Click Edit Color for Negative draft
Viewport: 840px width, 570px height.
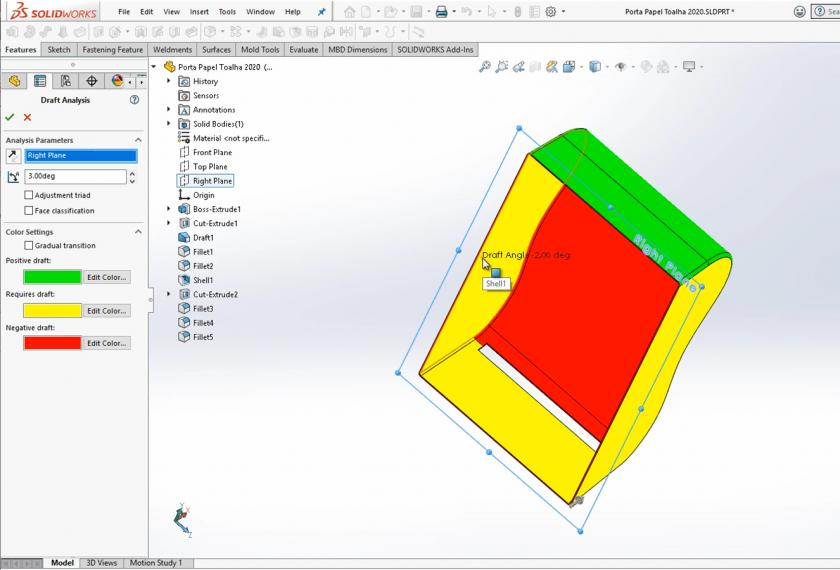[106, 343]
